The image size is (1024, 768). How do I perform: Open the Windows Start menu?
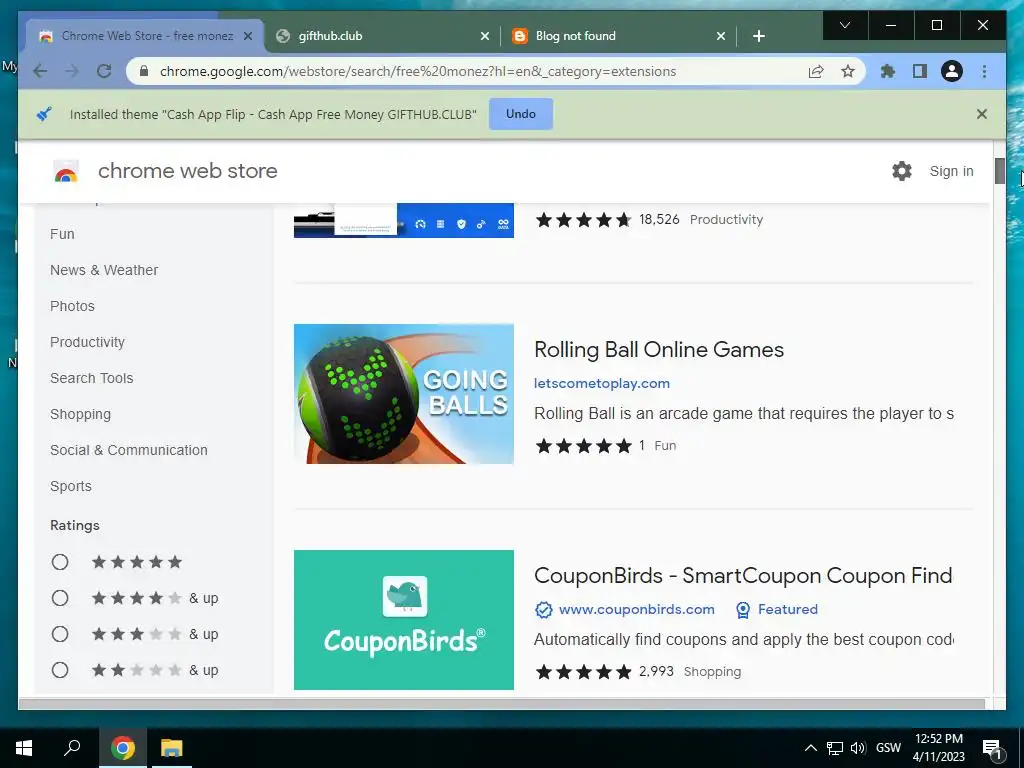click(x=24, y=748)
